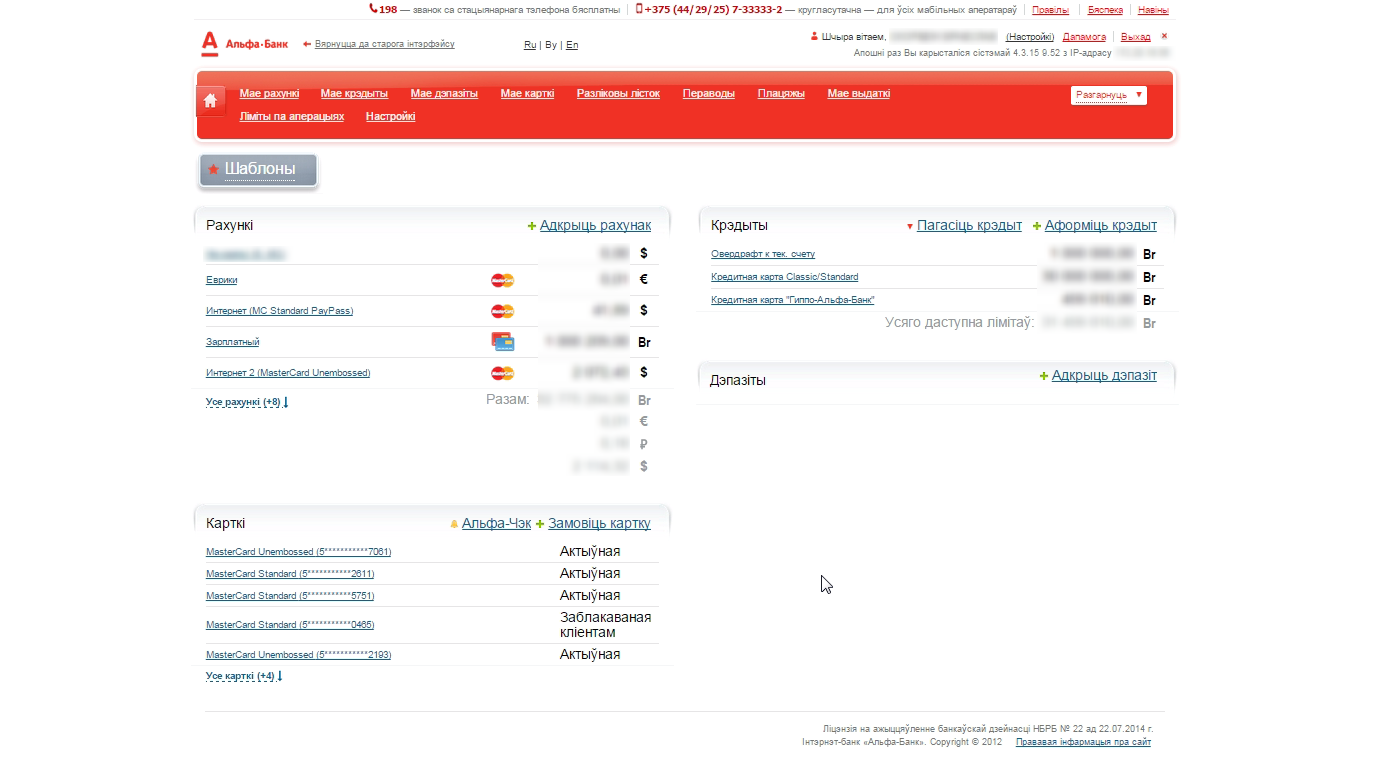This screenshot has width=1383, height=774.
Task: Open Овердрафт к тек. счету credit
Action: 763,254
